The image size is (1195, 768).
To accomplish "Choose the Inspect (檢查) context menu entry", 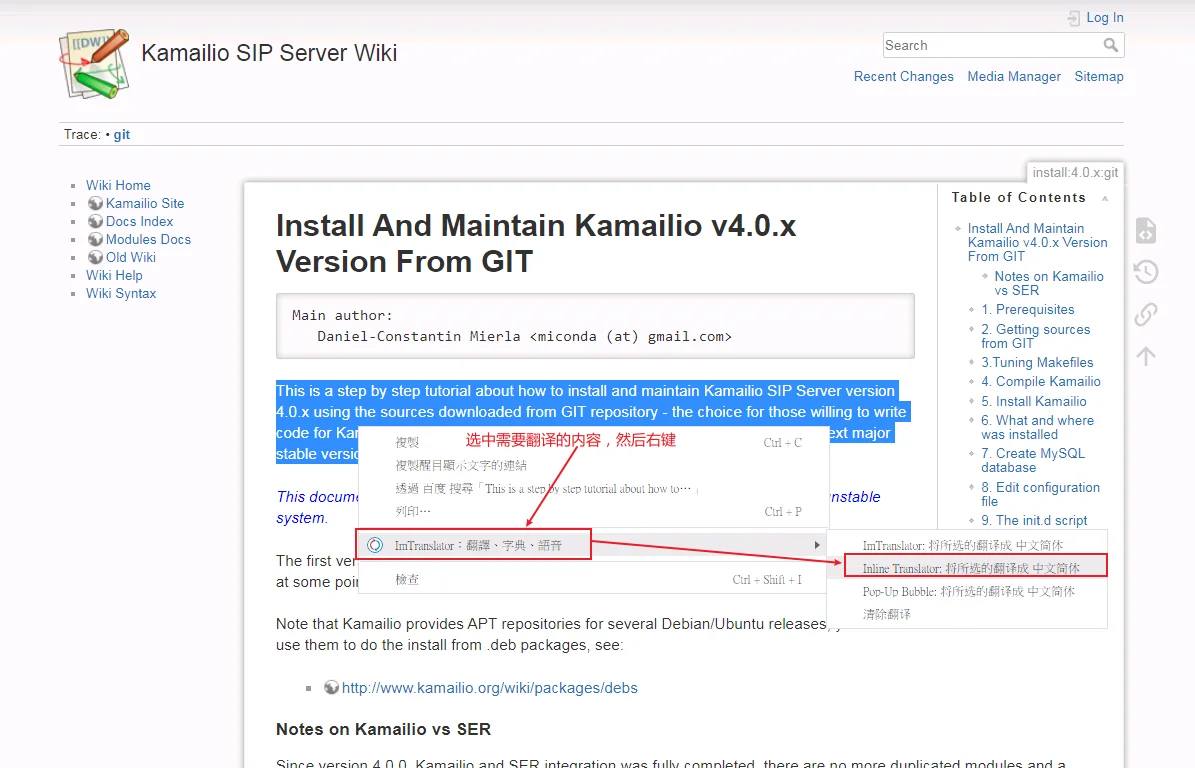I will point(593,579).
